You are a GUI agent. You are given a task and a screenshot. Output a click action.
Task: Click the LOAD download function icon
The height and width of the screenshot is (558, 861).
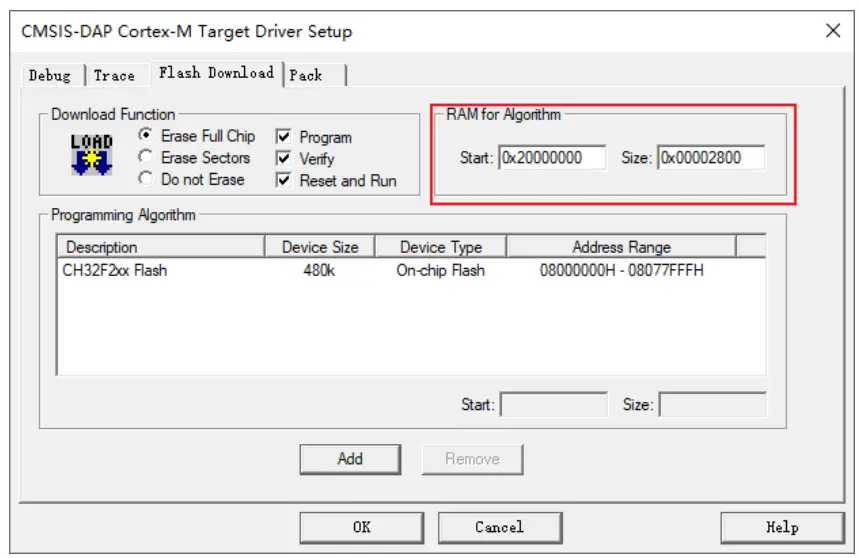click(91, 155)
